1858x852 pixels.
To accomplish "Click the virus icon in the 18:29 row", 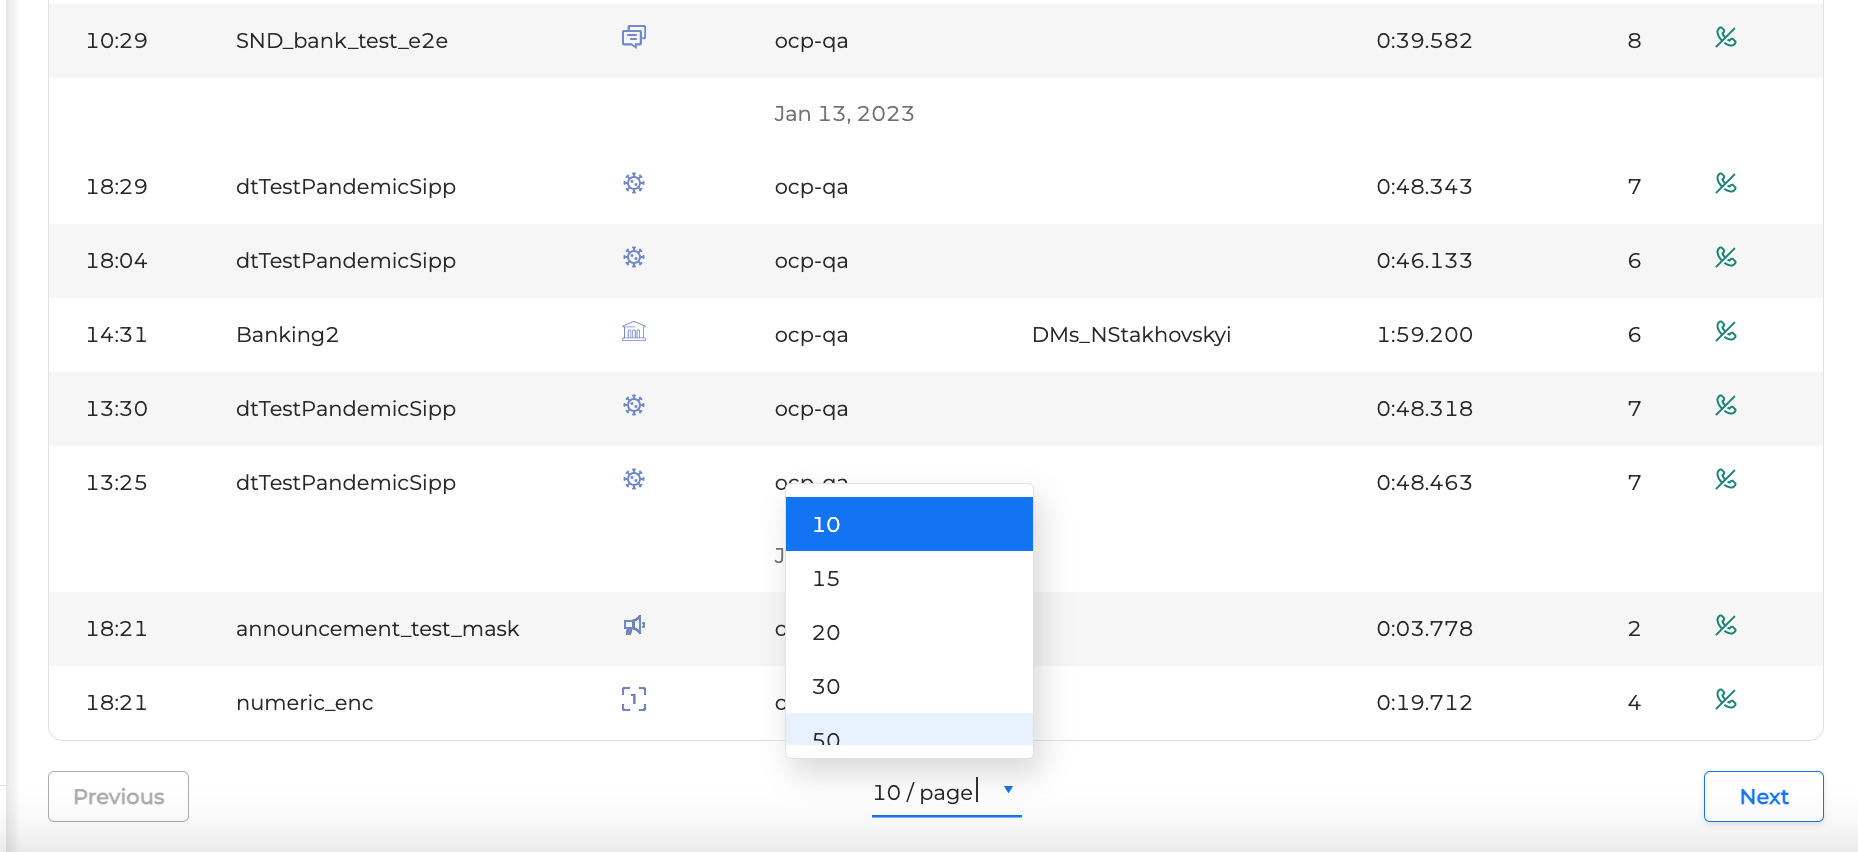I will (x=633, y=184).
